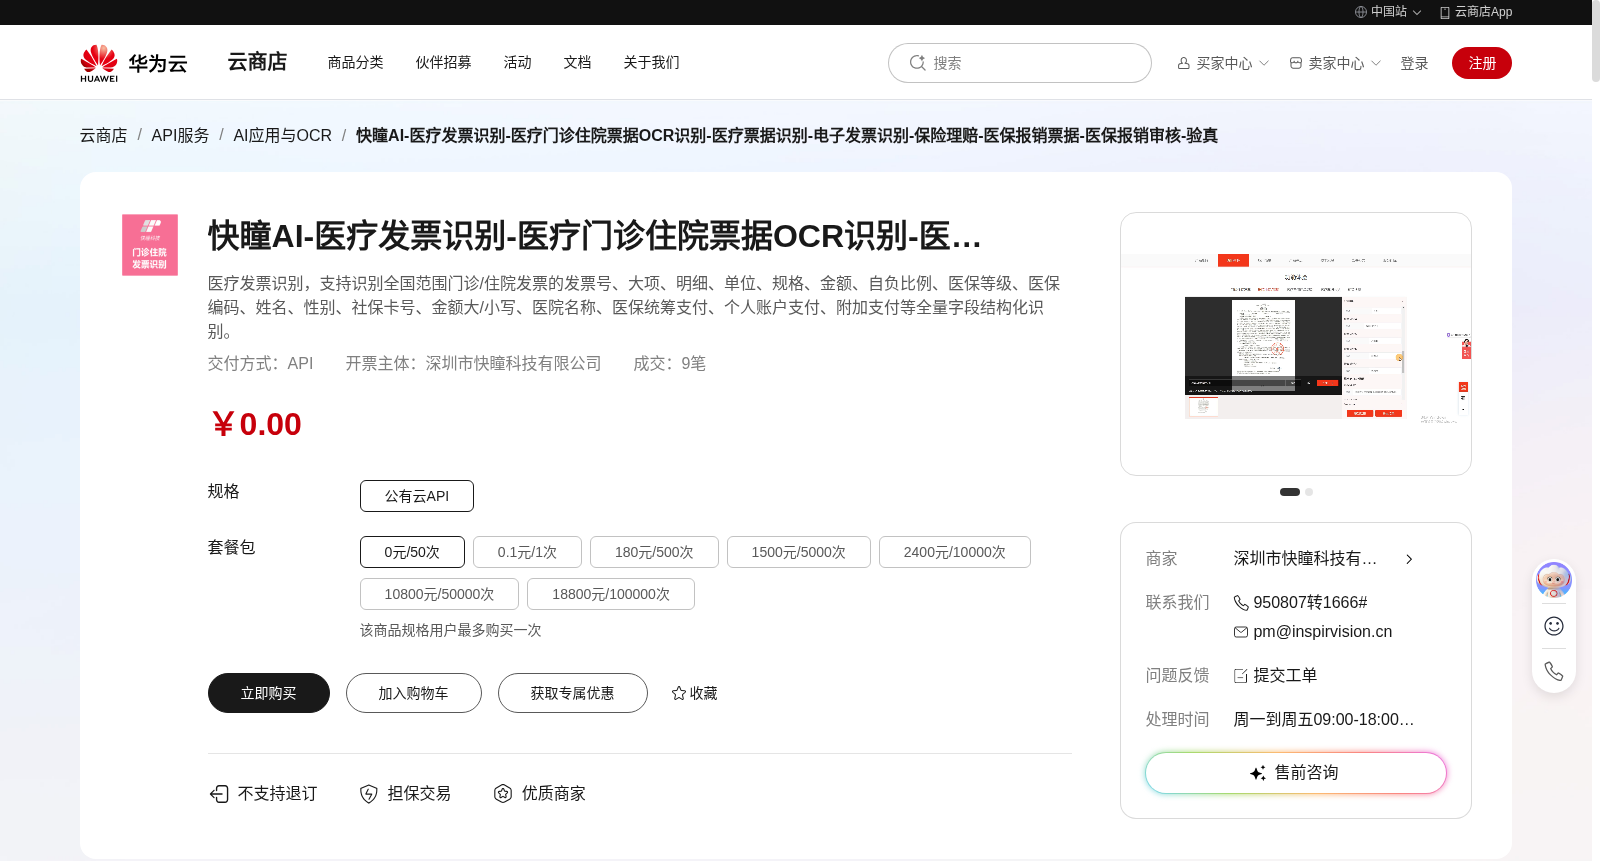
Task: Click the 深圳市快瞳科技有… merchant name
Action: (1305, 559)
